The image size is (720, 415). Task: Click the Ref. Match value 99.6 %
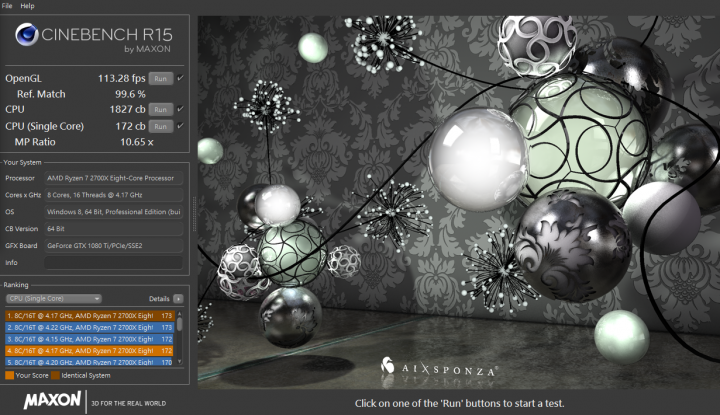[x=130, y=94]
